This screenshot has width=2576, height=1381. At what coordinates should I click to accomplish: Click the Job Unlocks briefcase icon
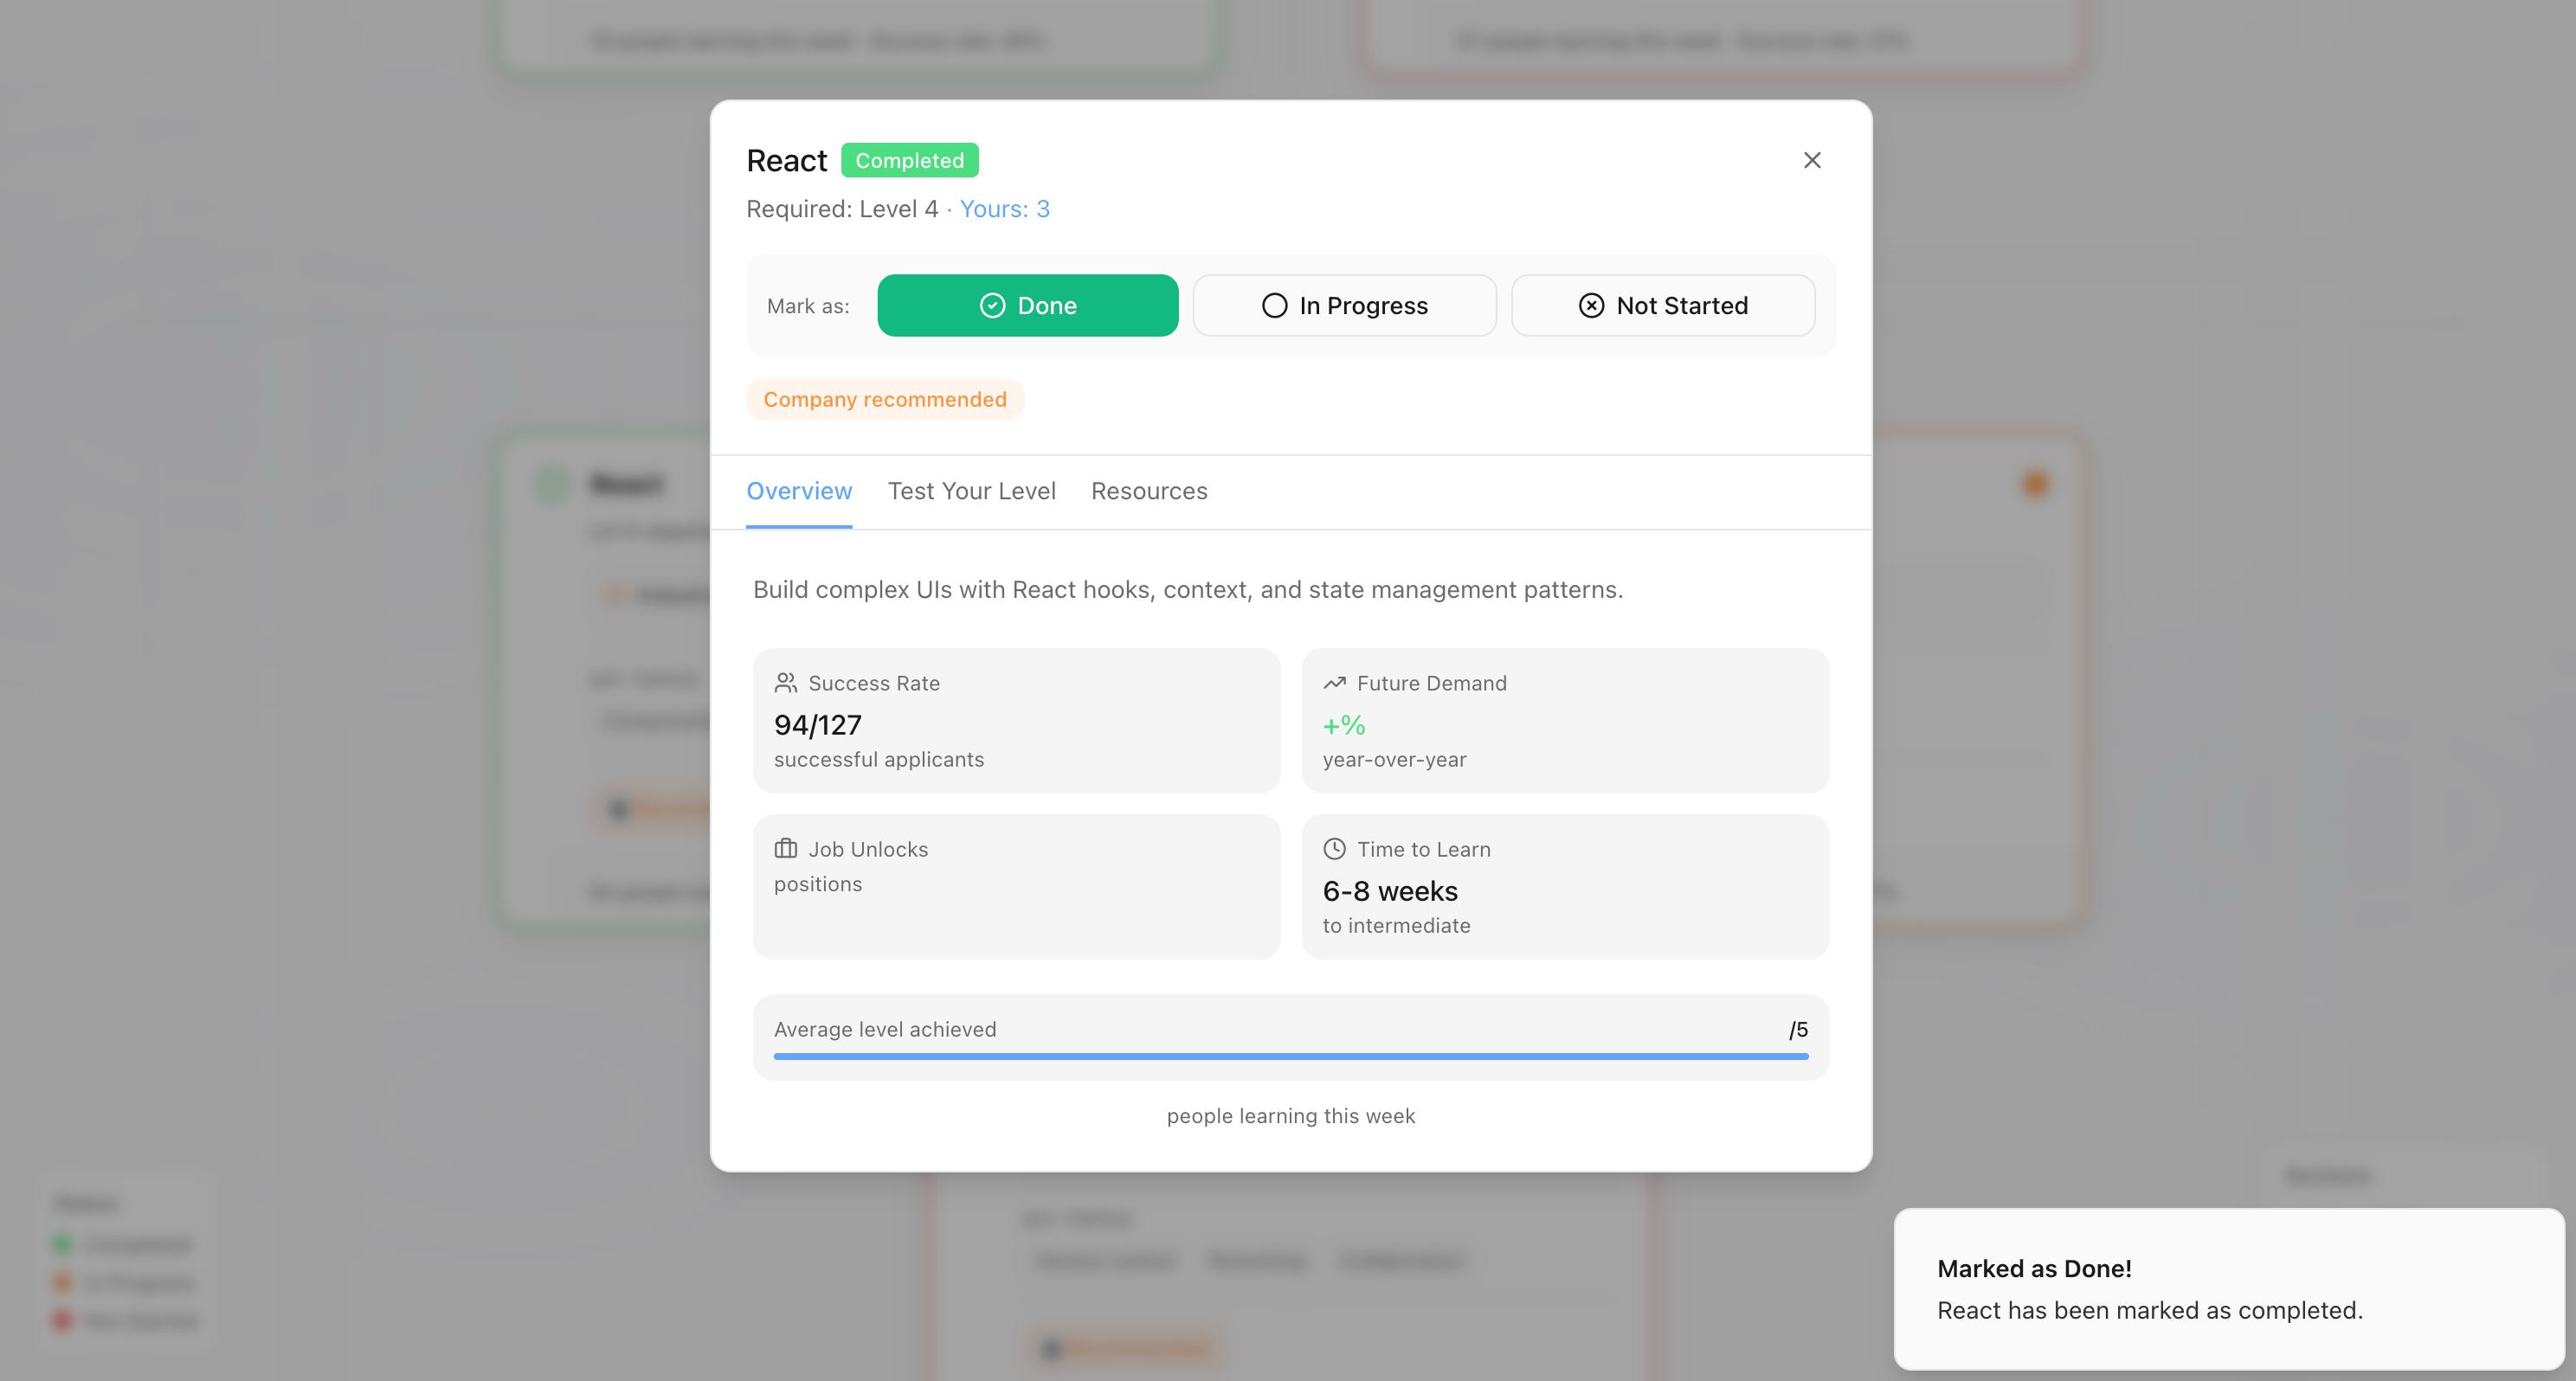(786, 849)
